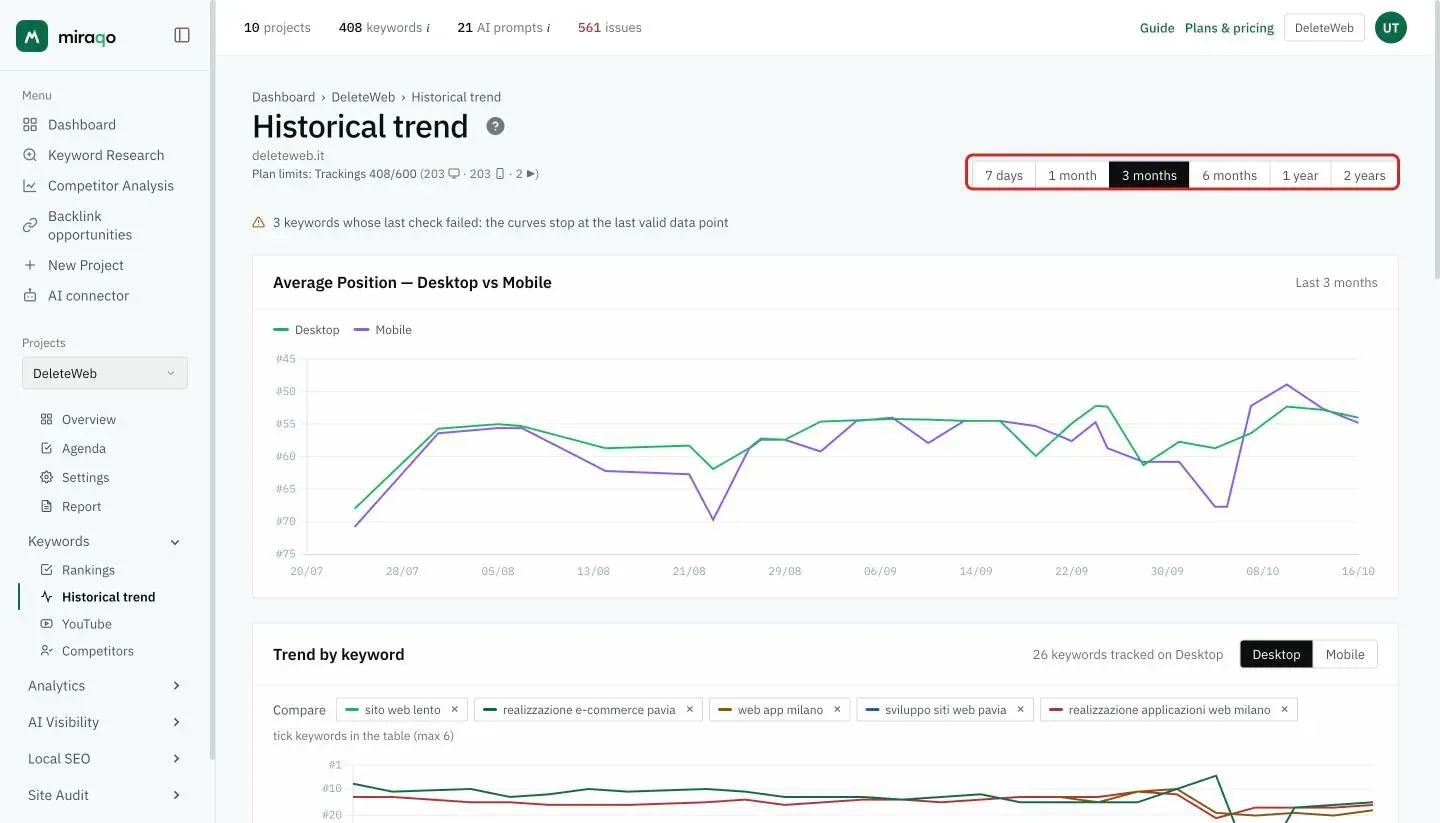Click the keywords info icon in header
Image resolution: width=1440 pixels, height=823 pixels.
[x=428, y=28]
